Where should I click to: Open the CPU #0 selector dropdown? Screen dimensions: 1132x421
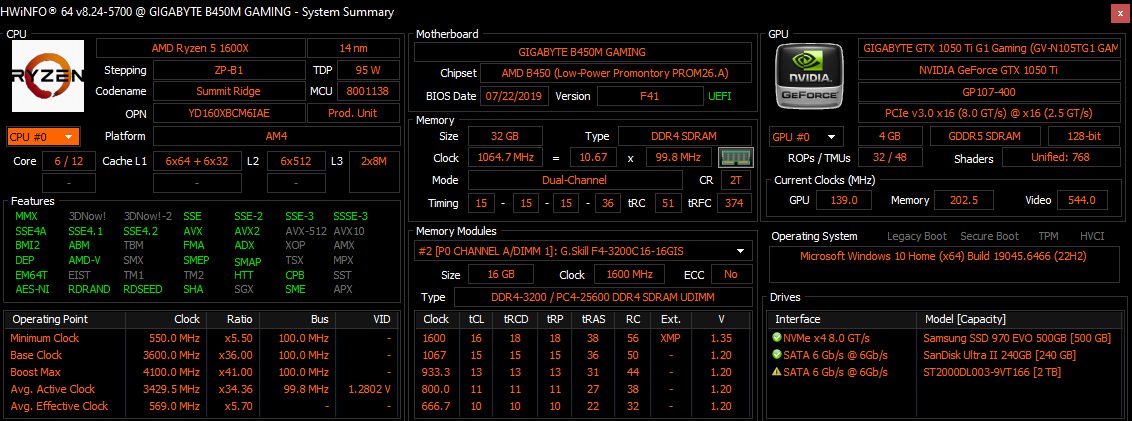click(43, 136)
